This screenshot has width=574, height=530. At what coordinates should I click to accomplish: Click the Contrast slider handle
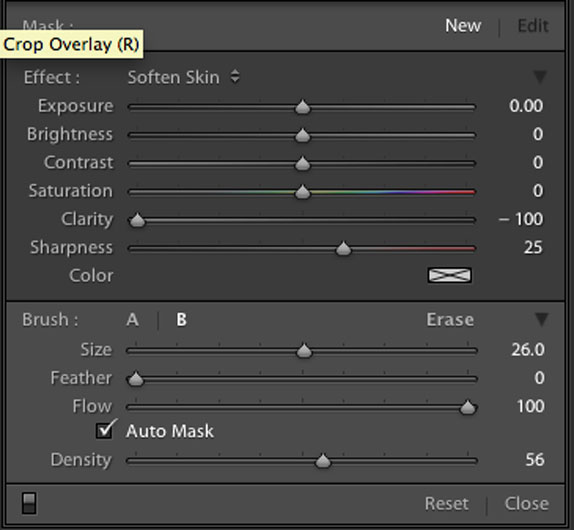tap(302, 163)
